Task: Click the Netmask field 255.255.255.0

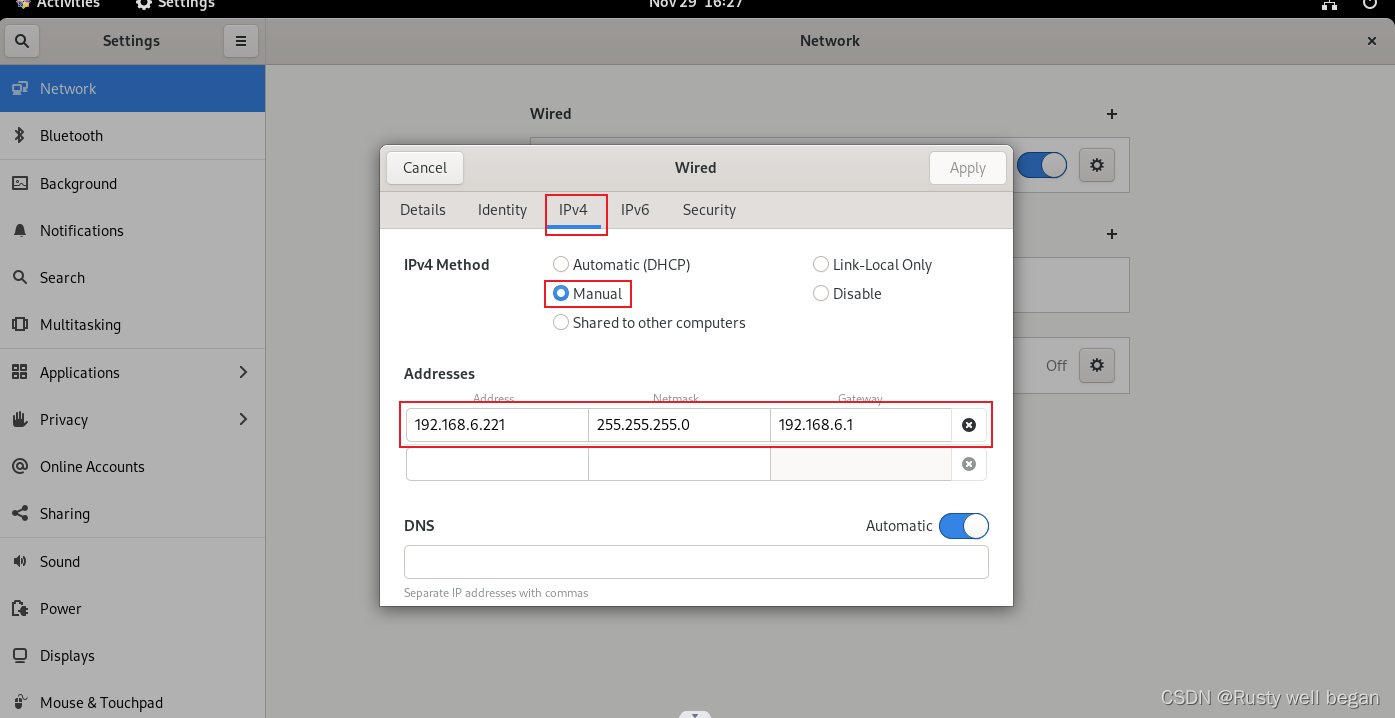Action: (679, 425)
